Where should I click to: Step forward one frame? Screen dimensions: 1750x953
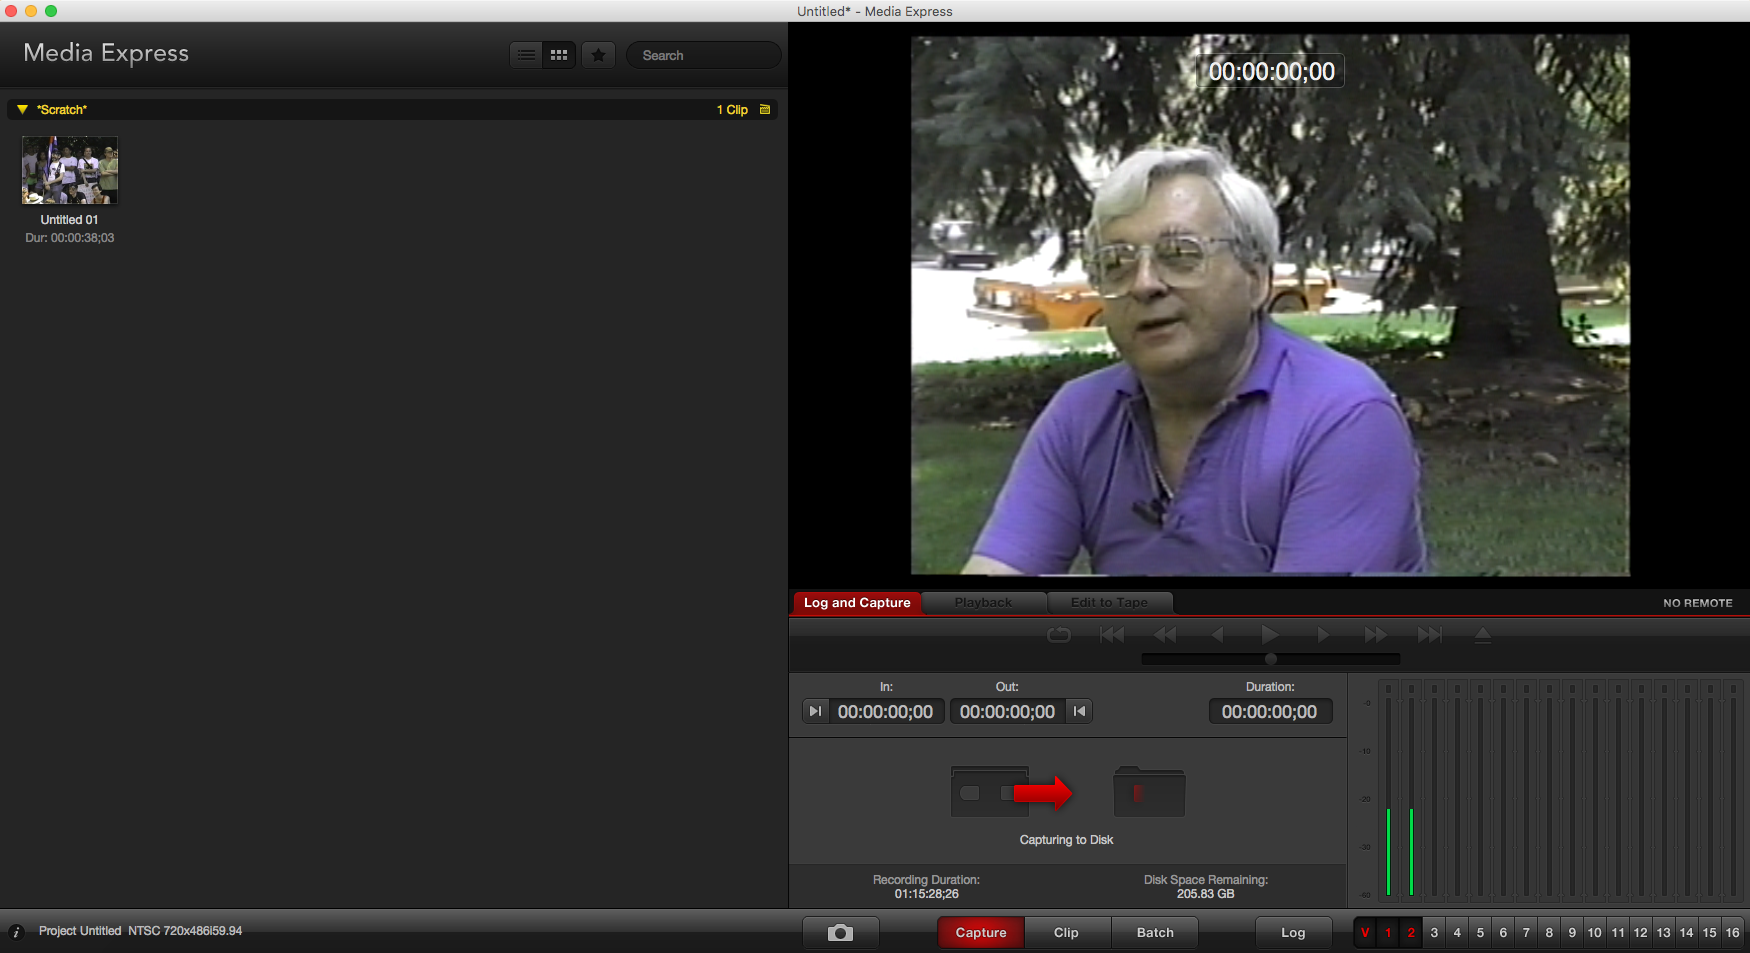[x=1323, y=635]
